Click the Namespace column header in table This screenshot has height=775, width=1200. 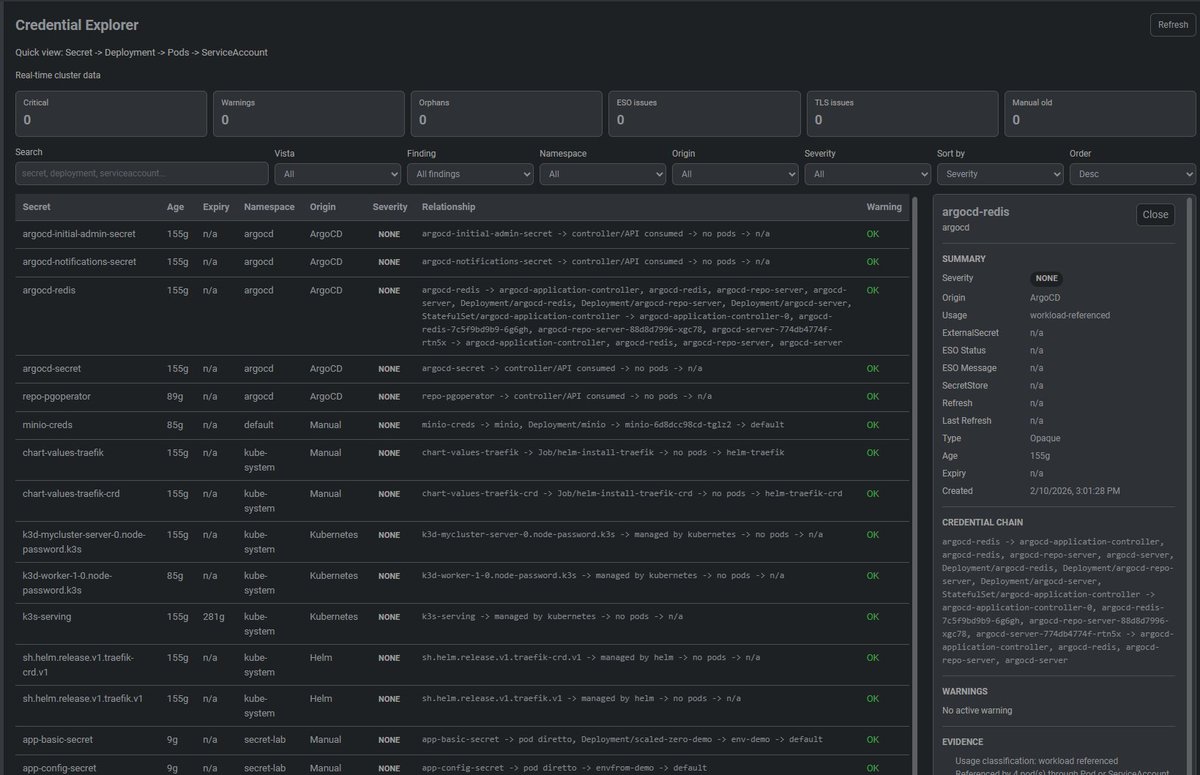(269, 207)
